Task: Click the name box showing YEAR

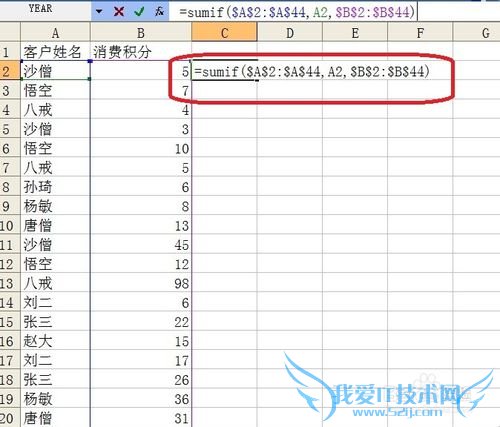Action: [x=41, y=9]
